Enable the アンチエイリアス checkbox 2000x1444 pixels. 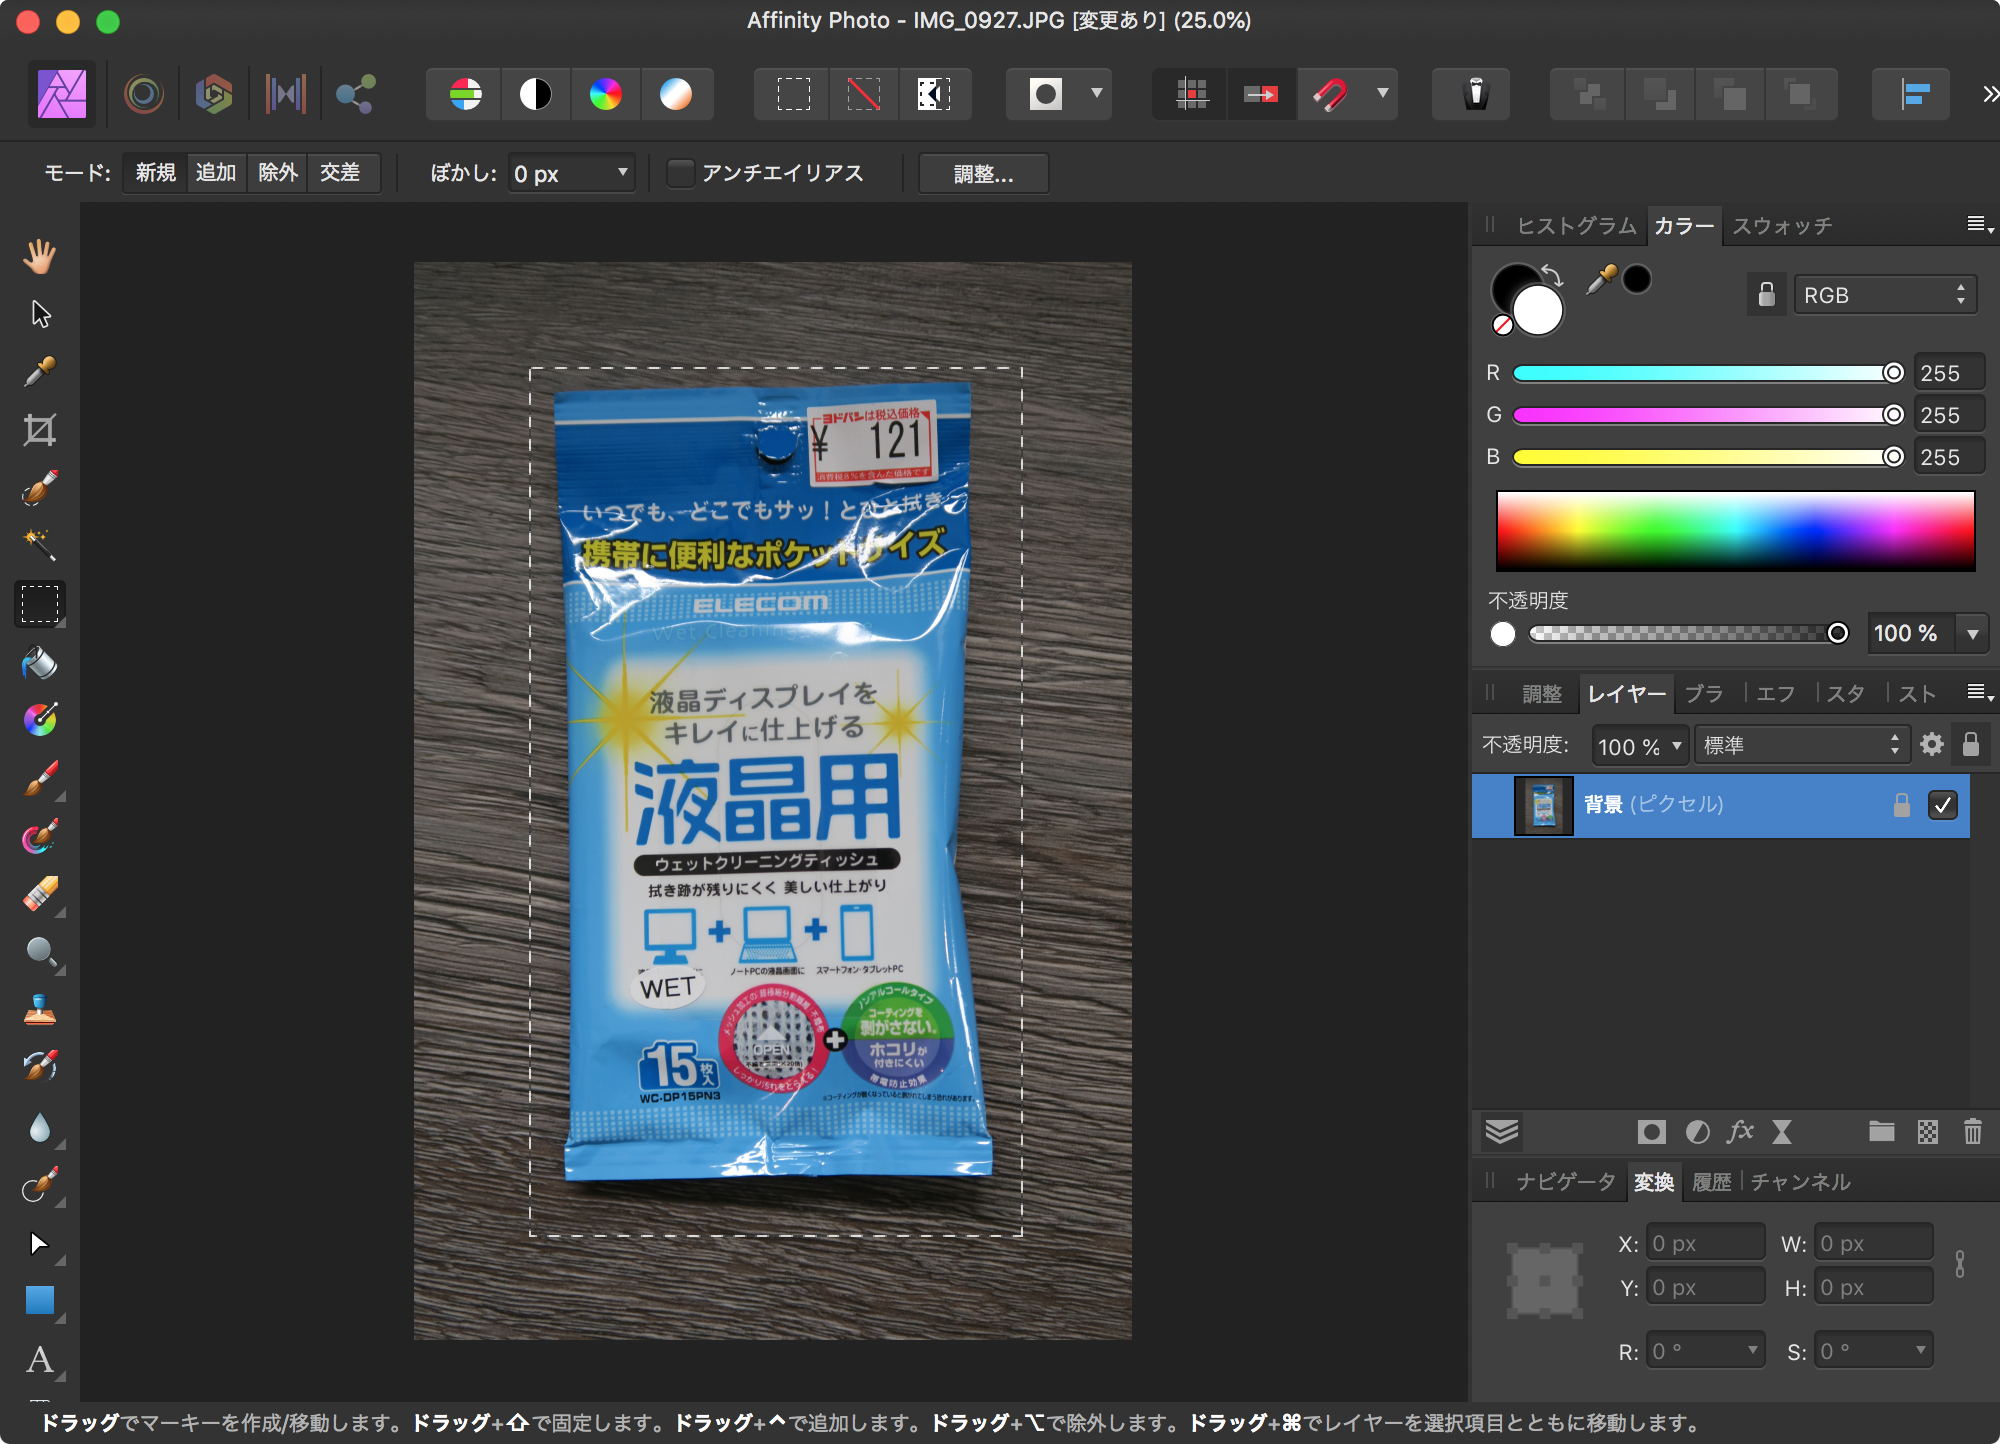(680, 173)
